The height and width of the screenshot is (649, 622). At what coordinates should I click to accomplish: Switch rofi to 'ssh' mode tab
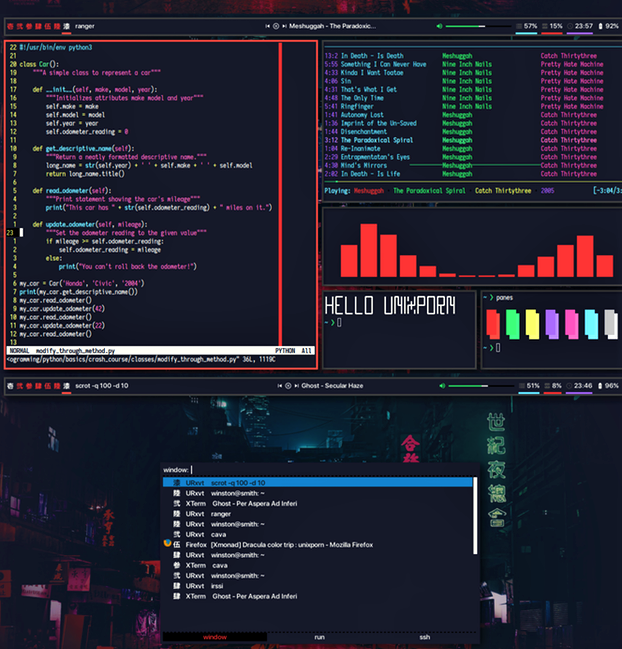[x=425, y=637]
